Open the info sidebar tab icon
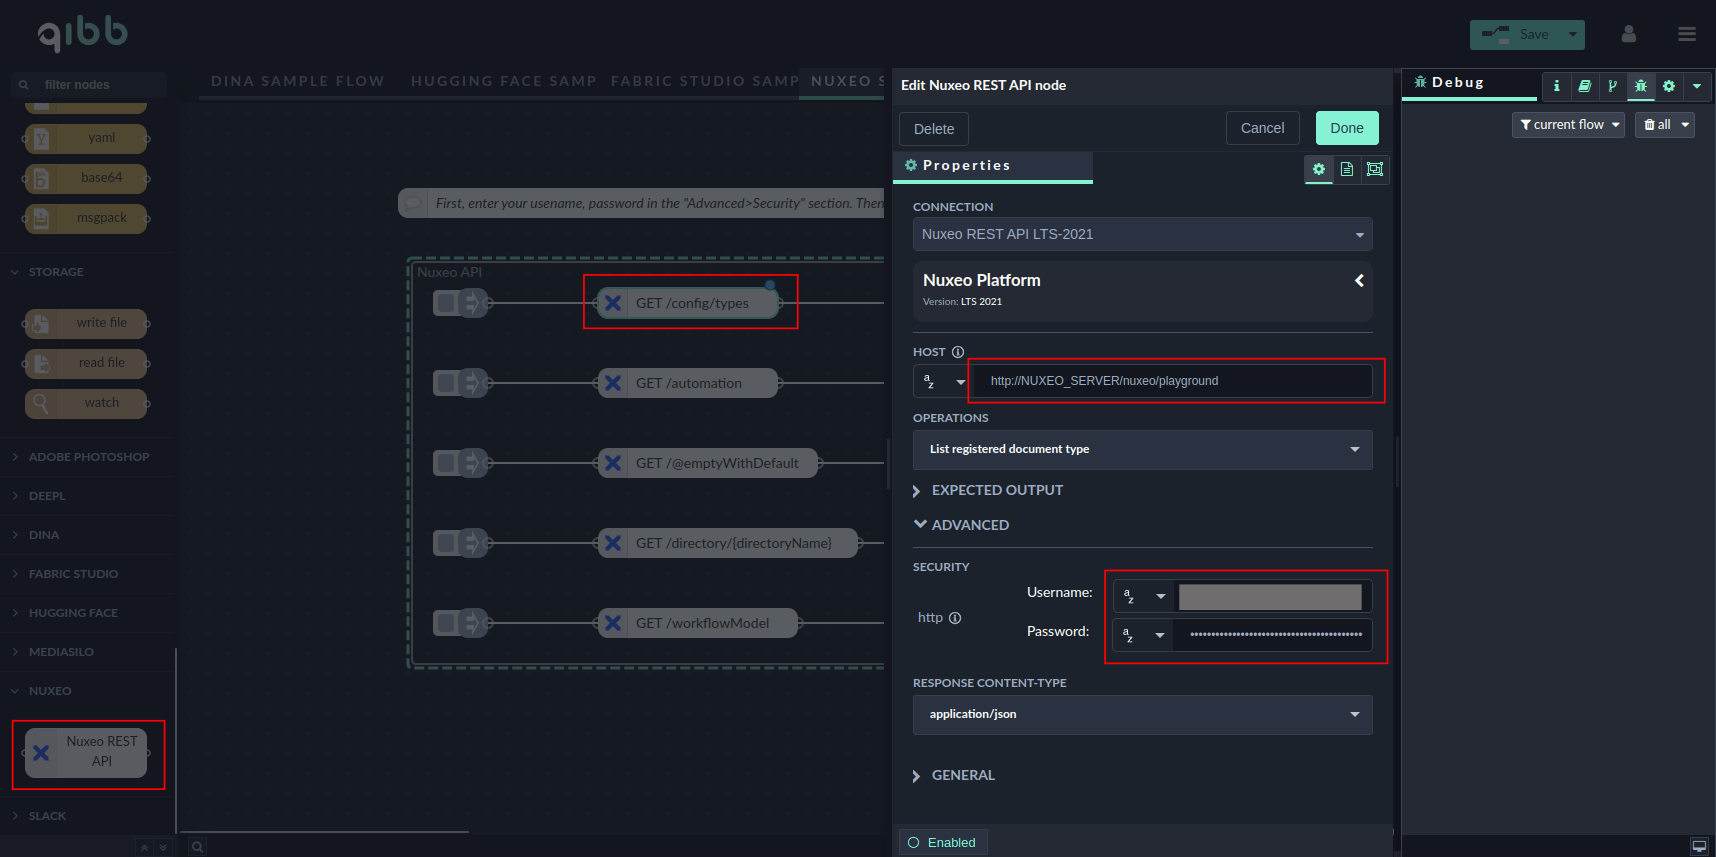Viewport: 1716px width, 857px height. 1556,86
